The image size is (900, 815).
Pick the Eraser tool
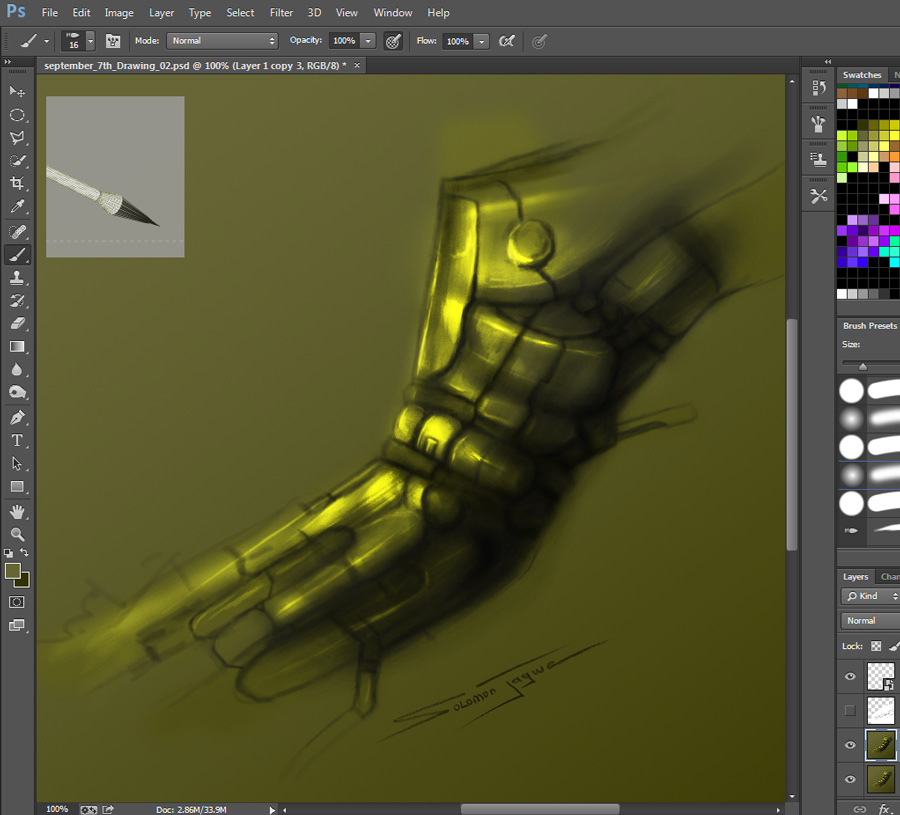pos(17,323)
